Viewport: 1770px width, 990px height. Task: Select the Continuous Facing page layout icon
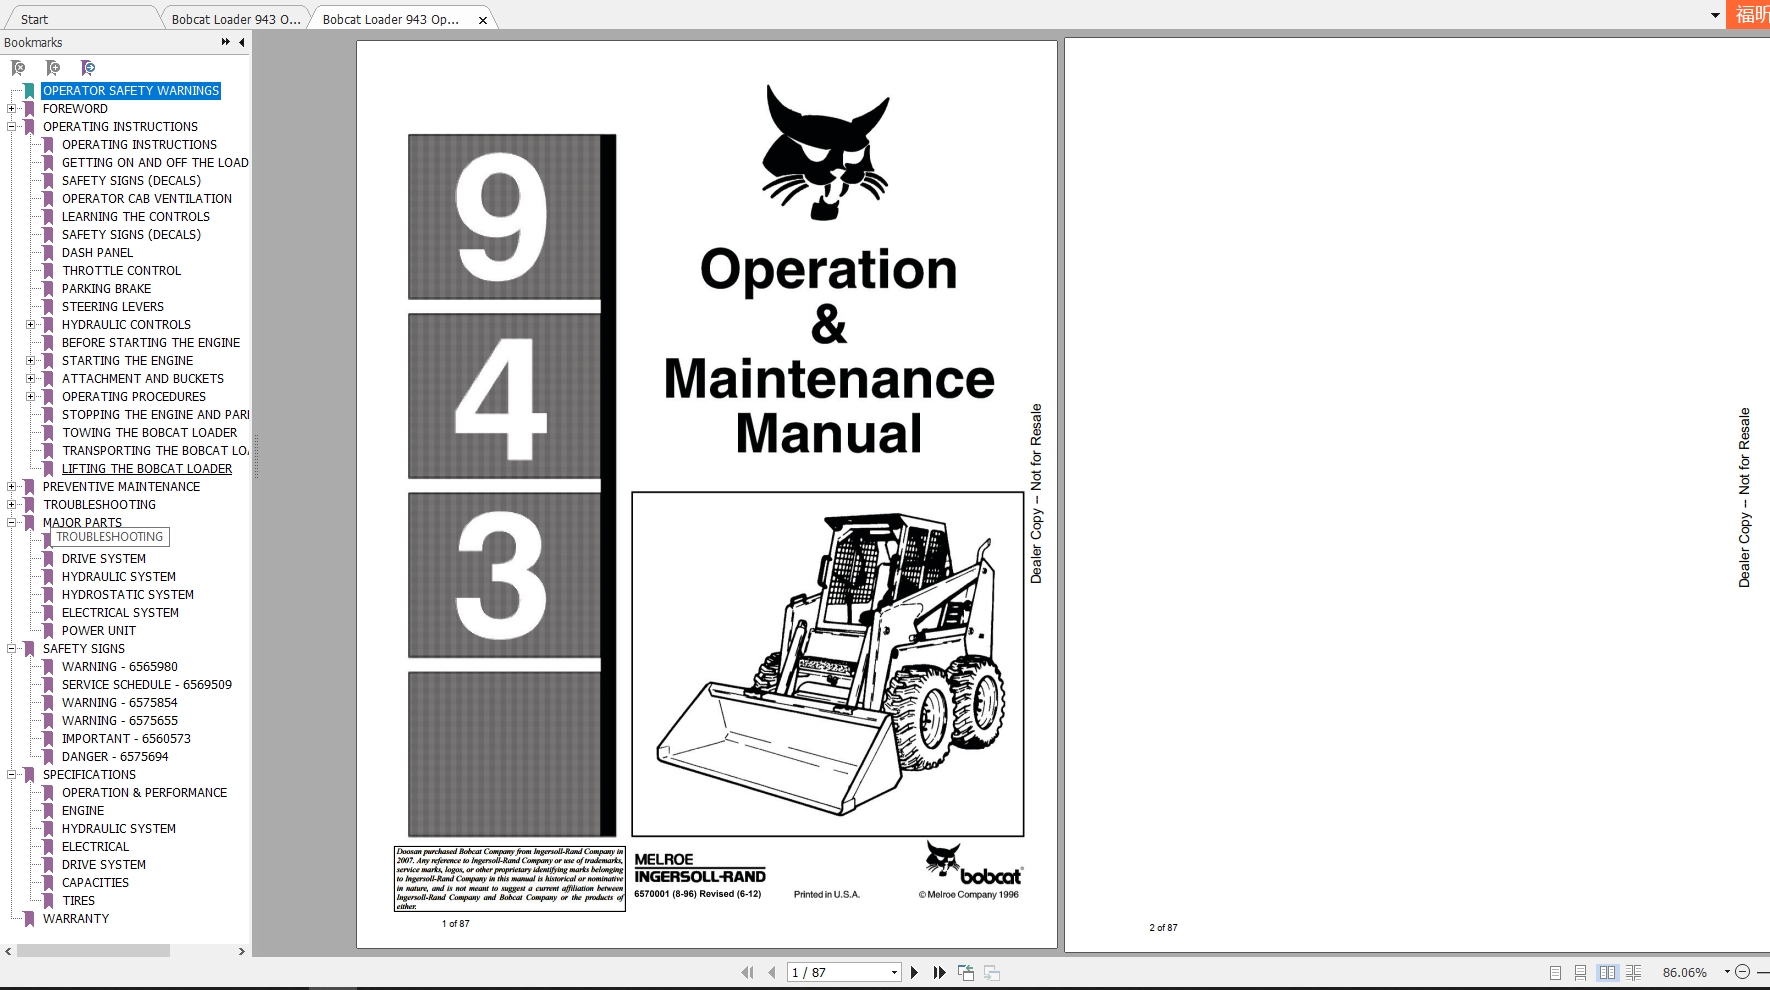tap(1633, 972)
